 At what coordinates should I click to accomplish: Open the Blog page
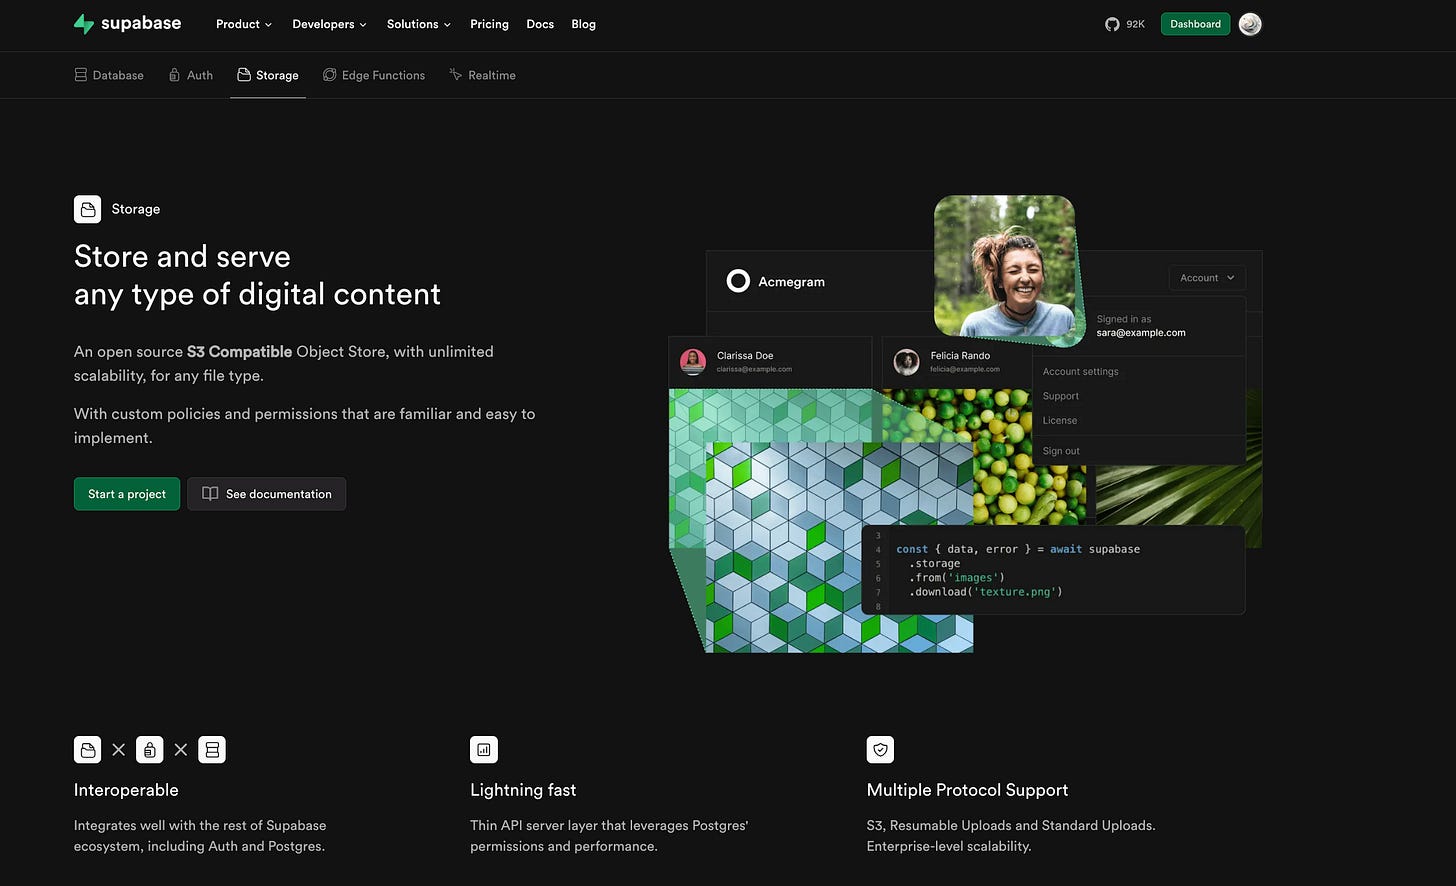[x=584, y=24]
